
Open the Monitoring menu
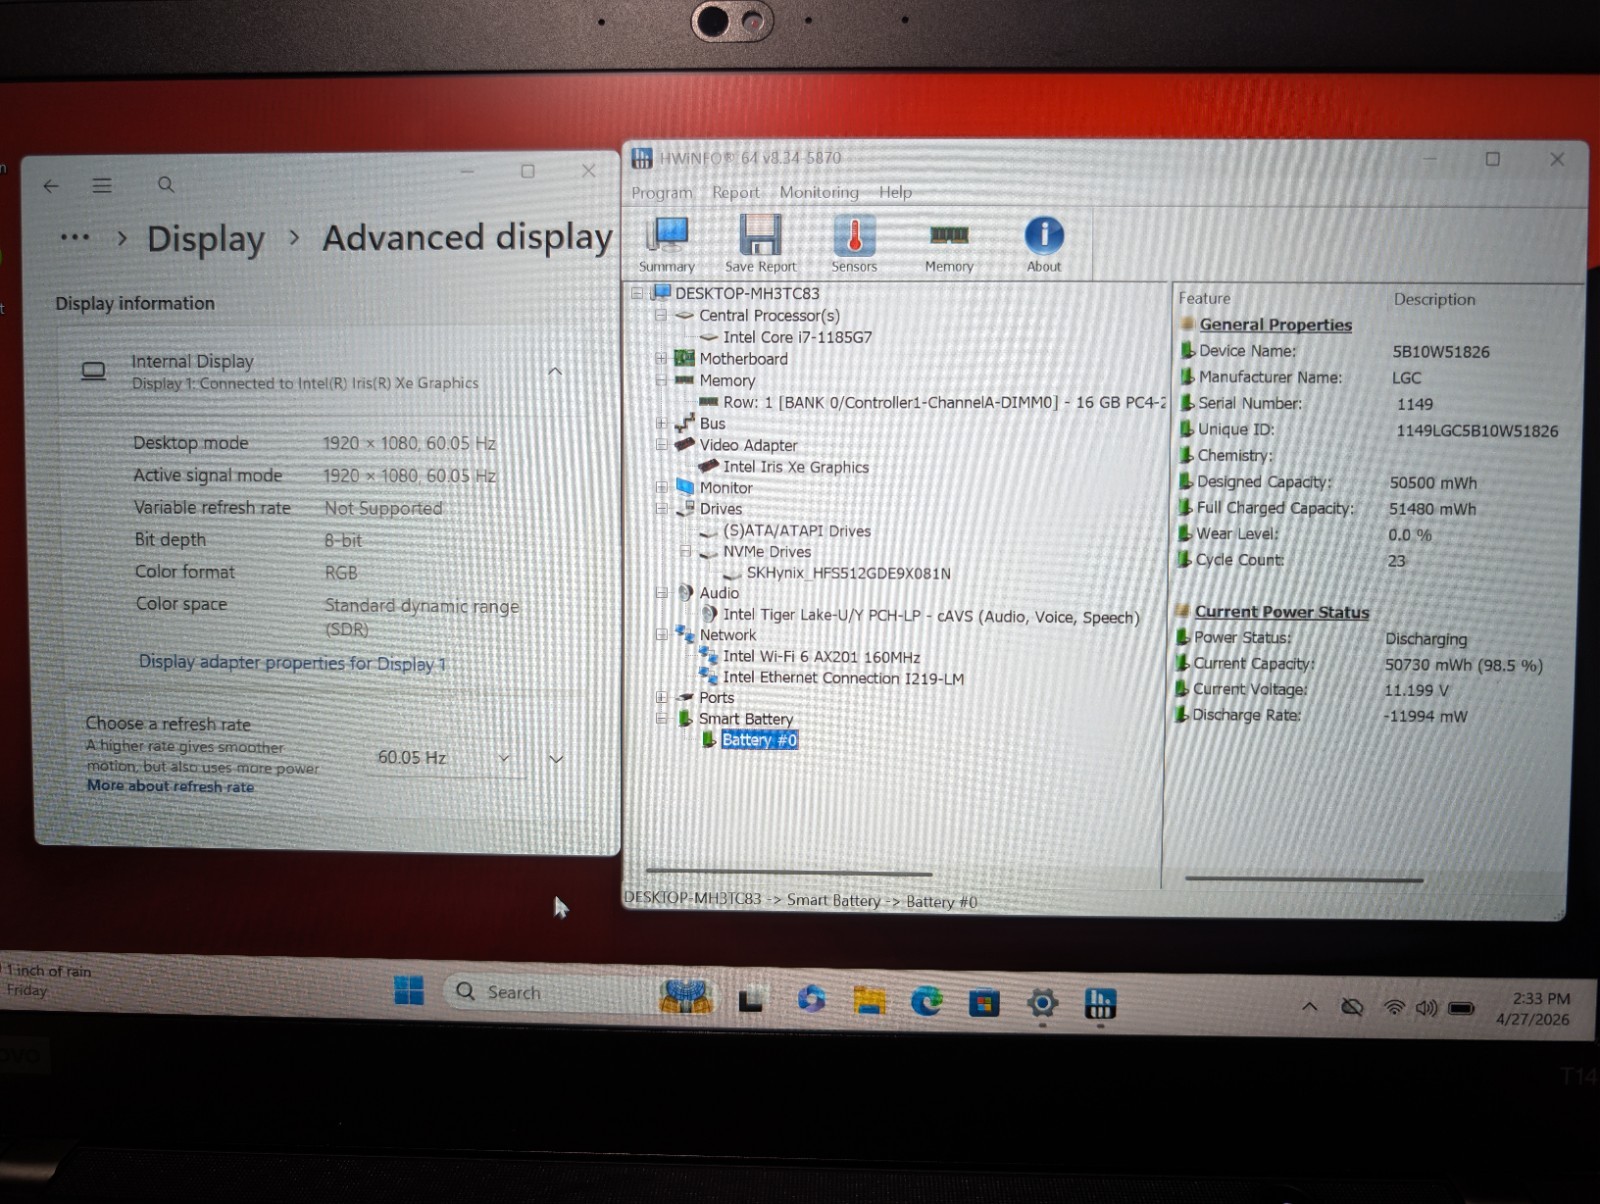(819, 192)
